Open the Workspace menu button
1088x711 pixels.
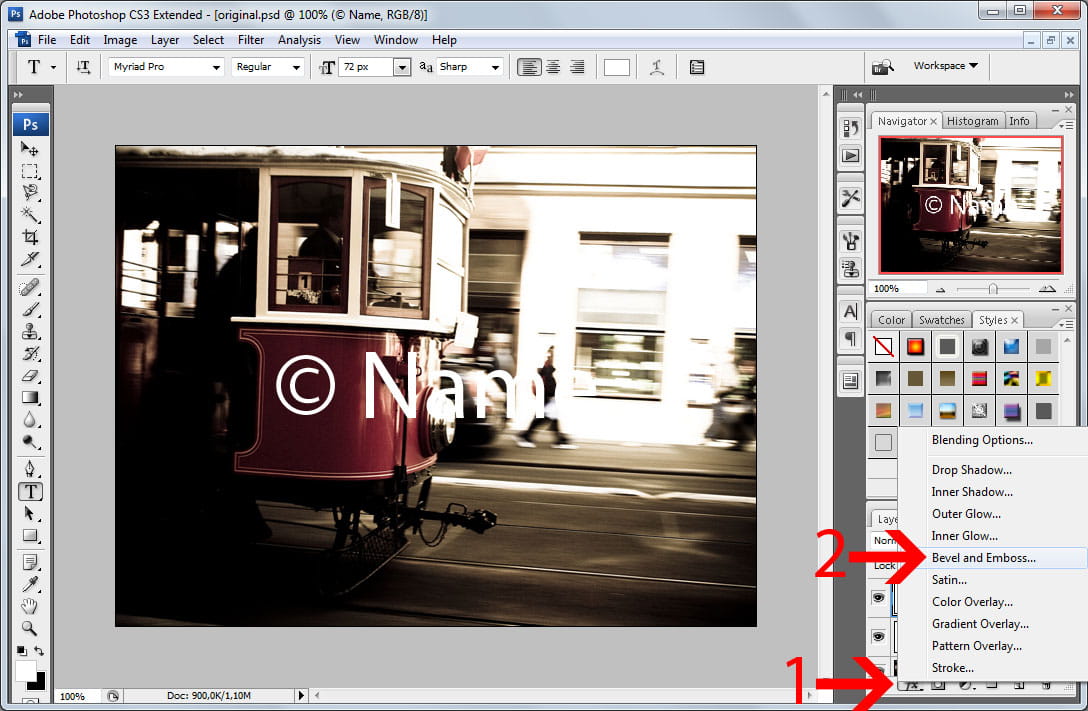pos(945,66)
